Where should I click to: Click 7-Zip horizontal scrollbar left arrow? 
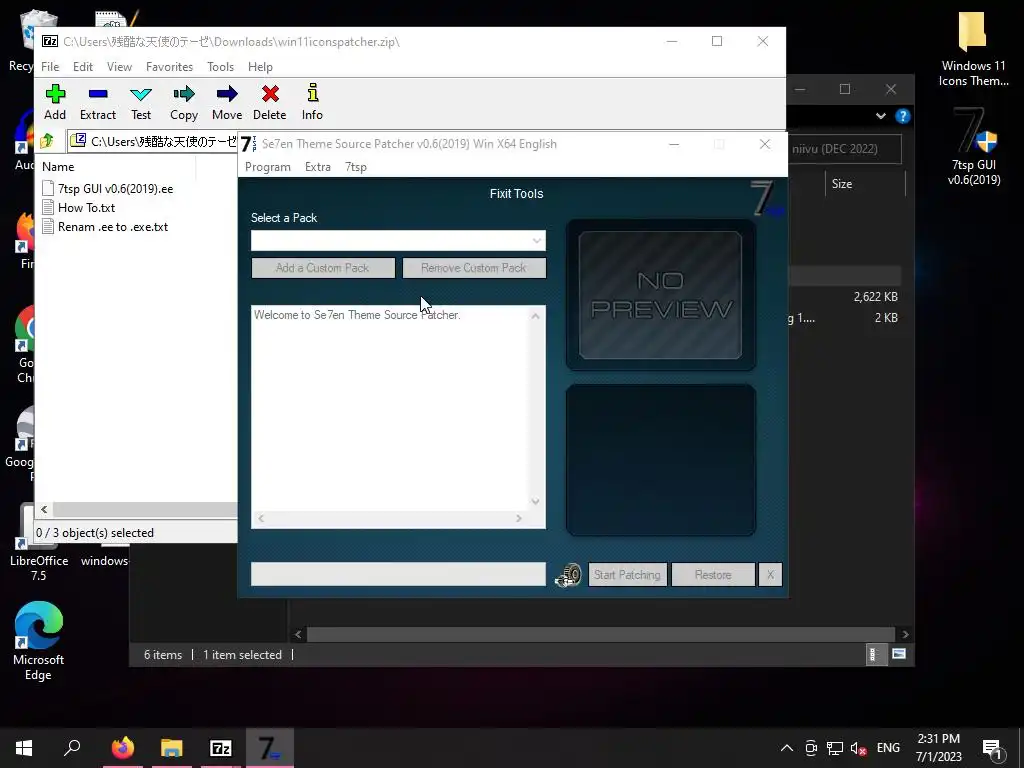tap(44, 509)
